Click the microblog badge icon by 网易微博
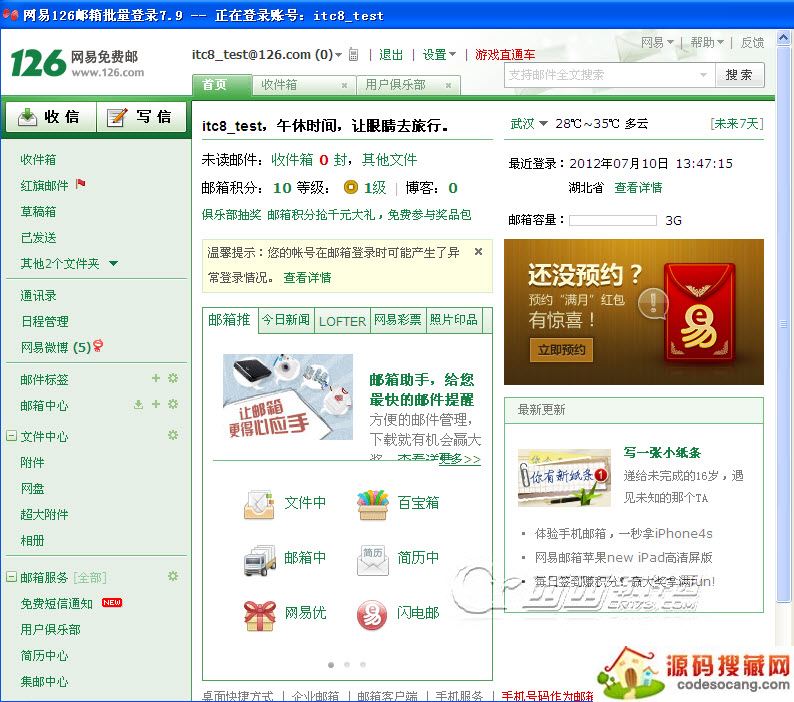 [x=98, y=346]
